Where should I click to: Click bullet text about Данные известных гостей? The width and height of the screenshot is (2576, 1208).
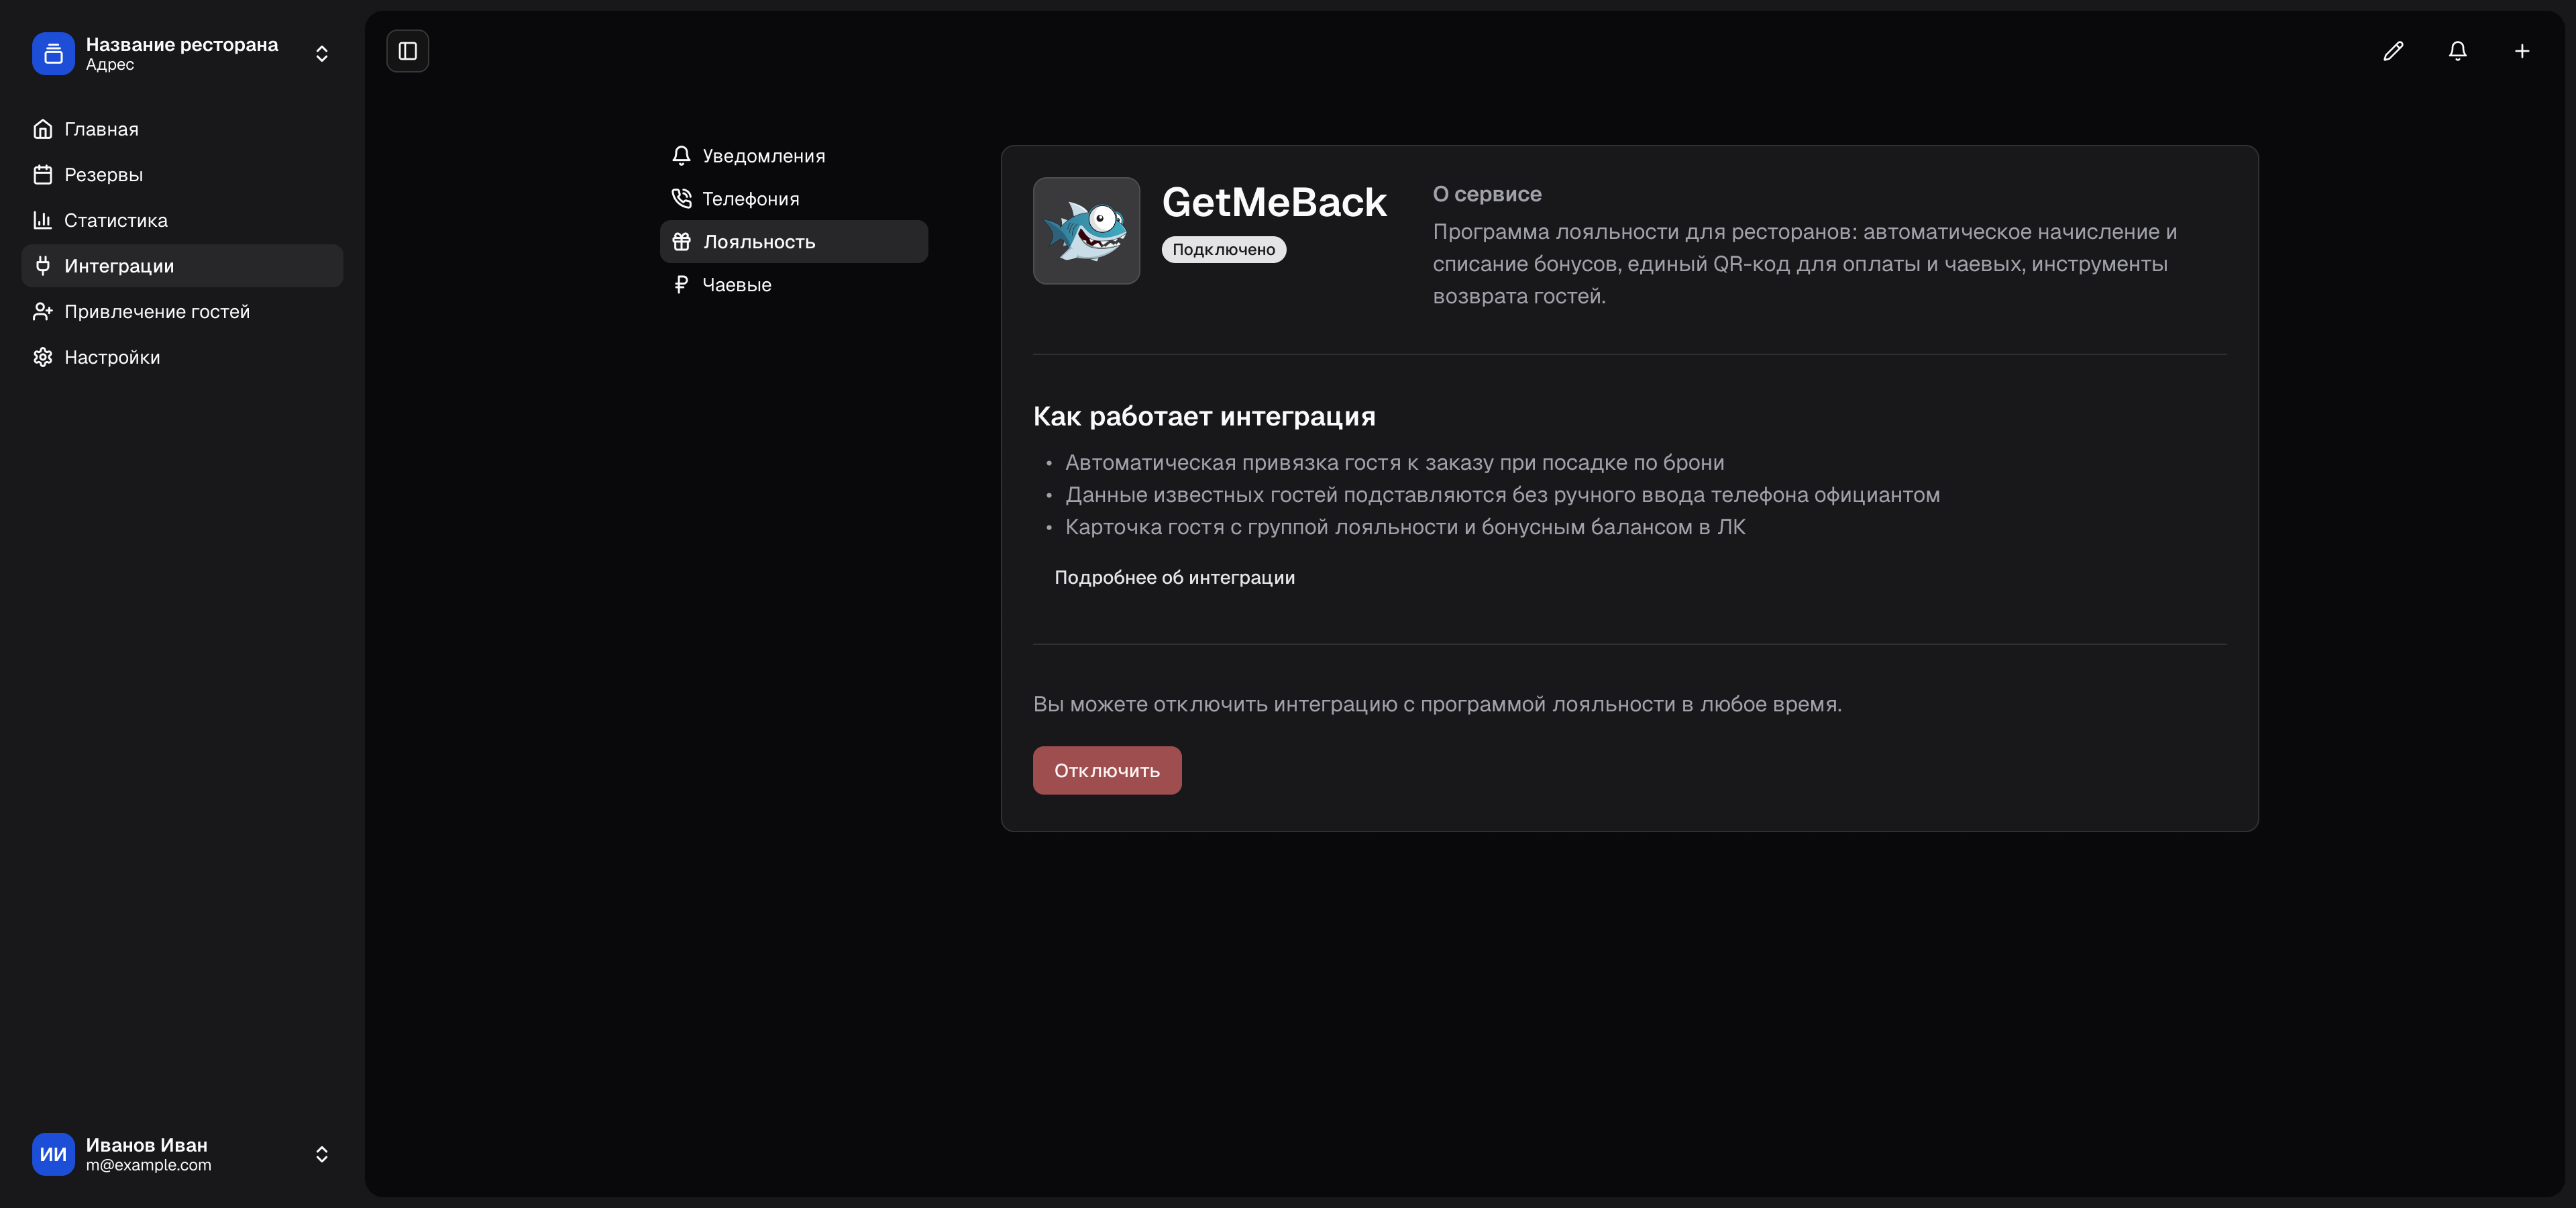pyautogui.click(x=1502, y=495)
